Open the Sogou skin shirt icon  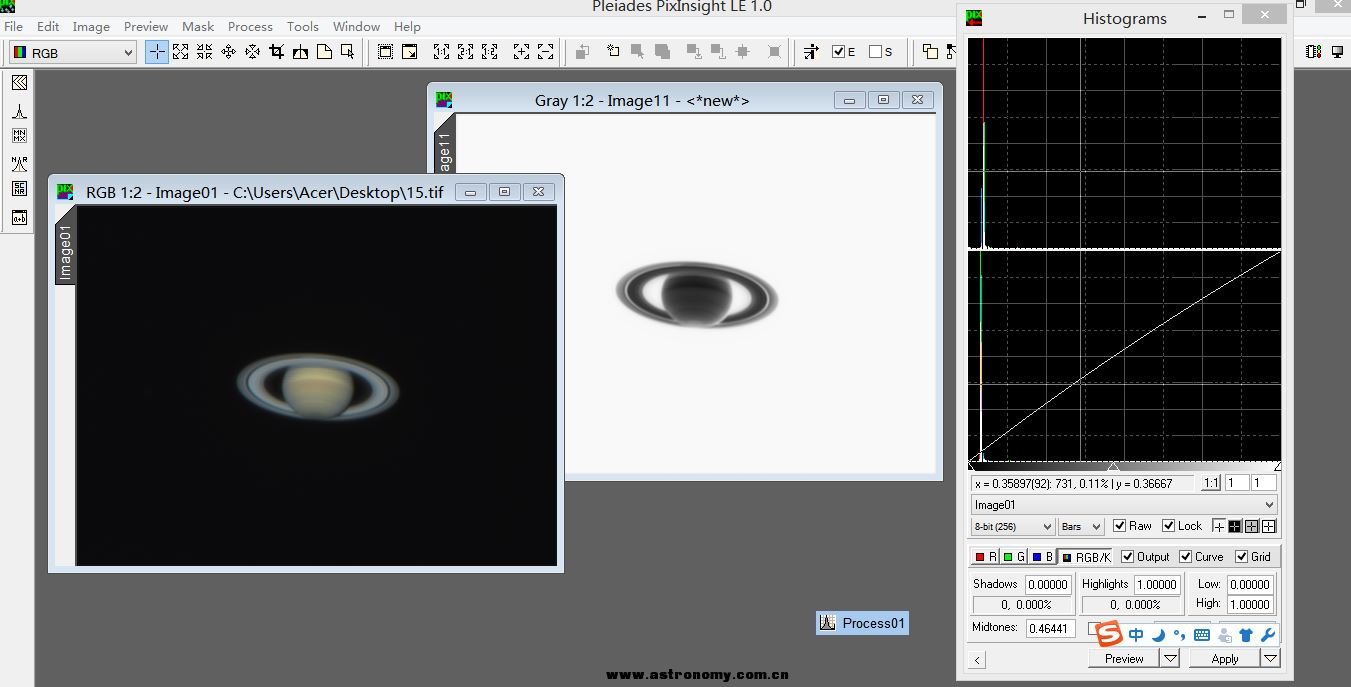(x=1246, y=634)
